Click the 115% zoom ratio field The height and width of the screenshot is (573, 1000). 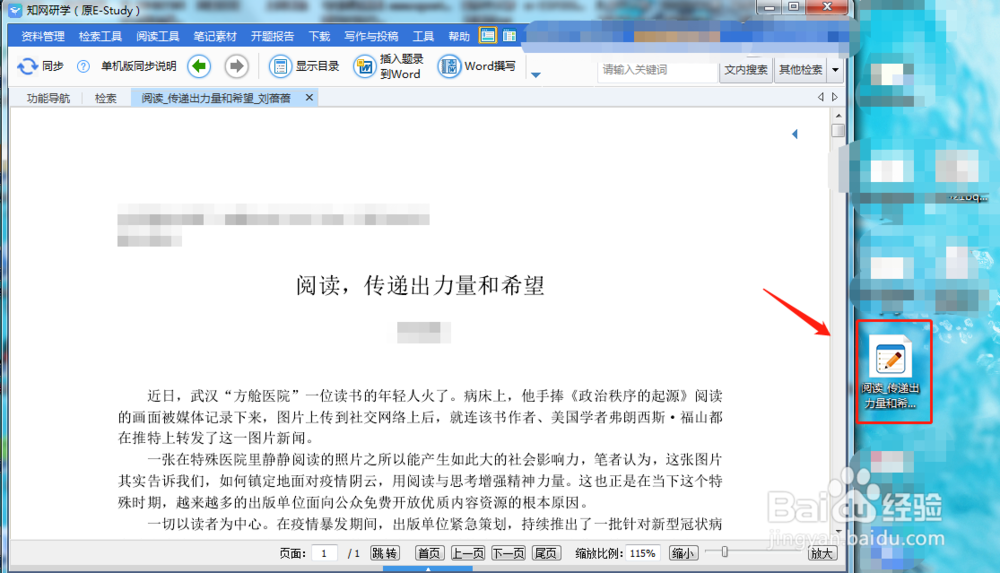point(643,553)
